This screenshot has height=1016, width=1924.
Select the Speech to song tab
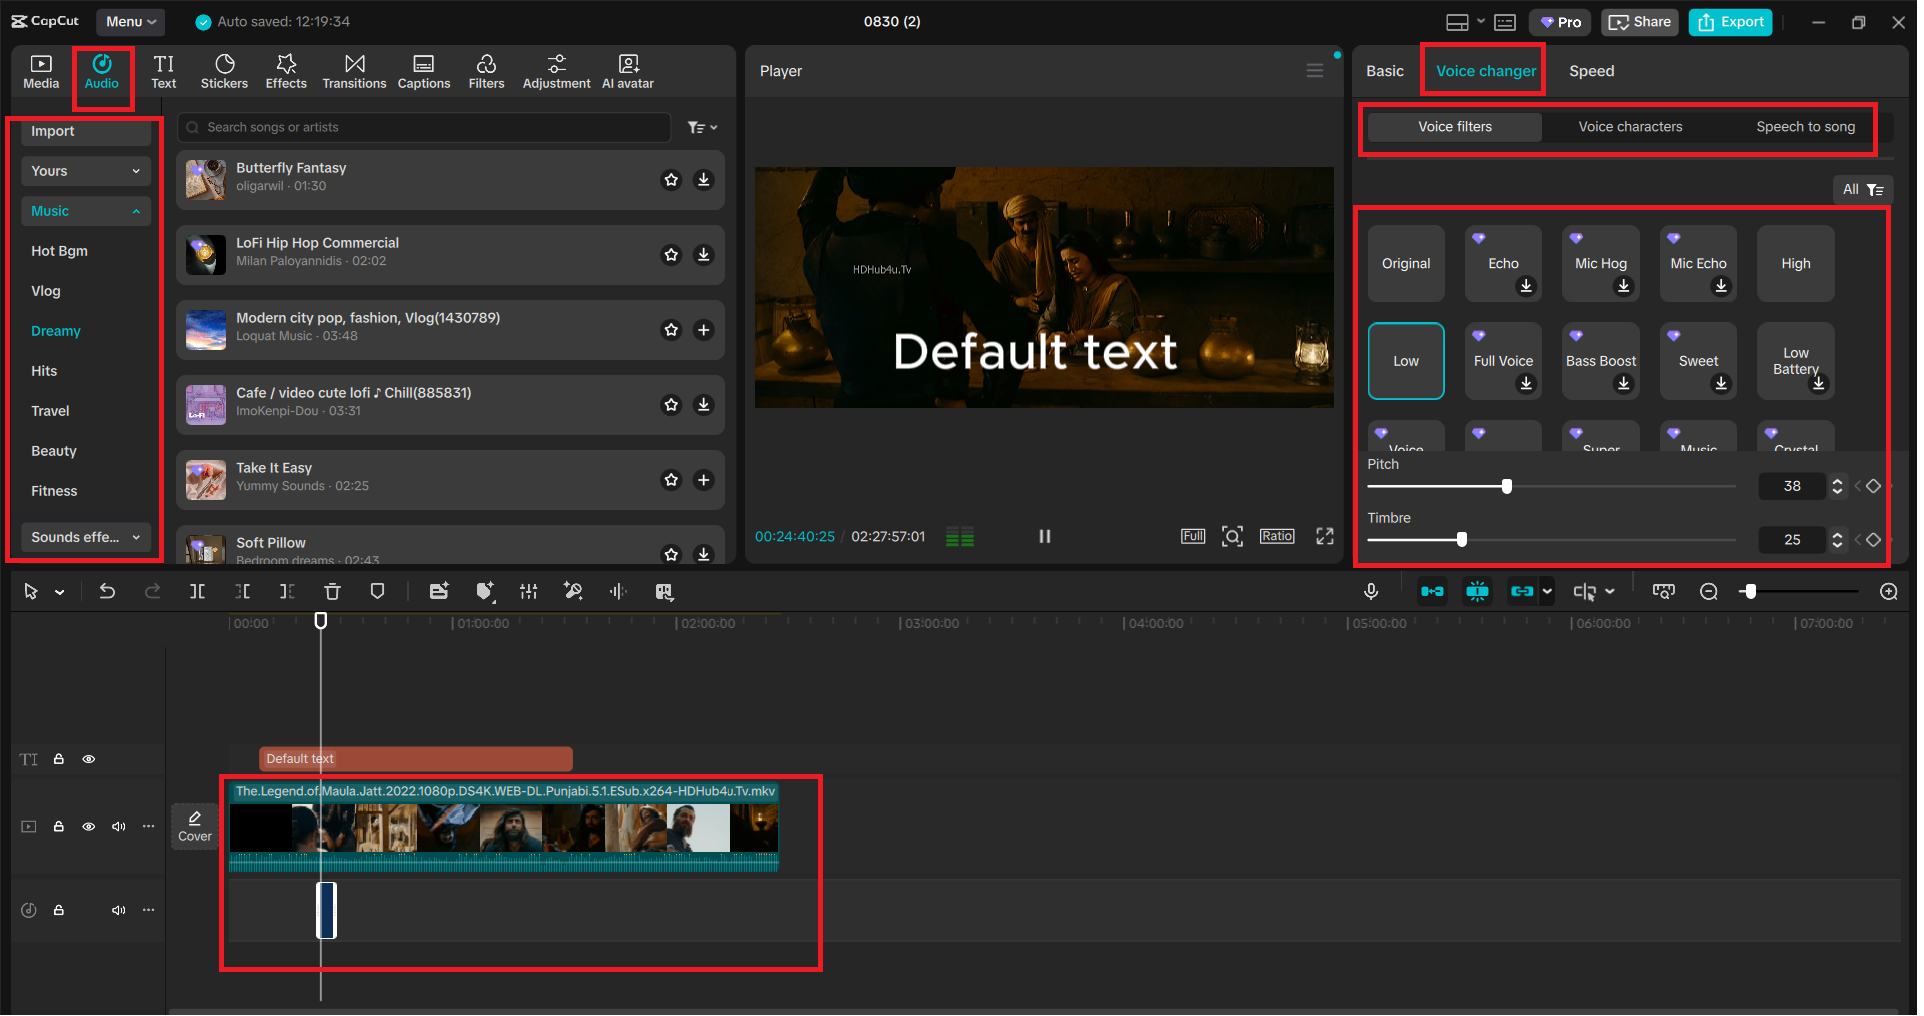pos(1805,127)
